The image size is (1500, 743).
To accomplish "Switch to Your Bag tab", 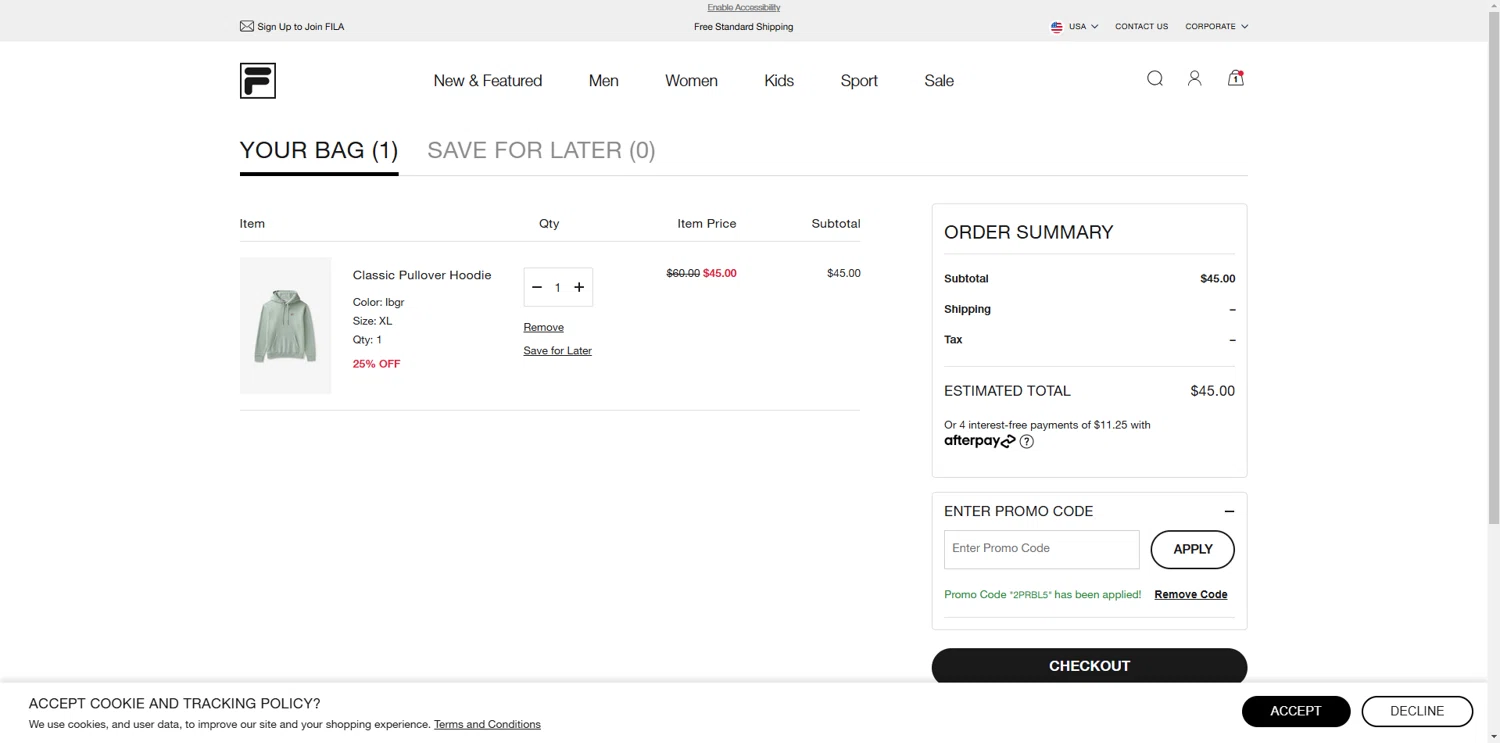I will [319, 151].
